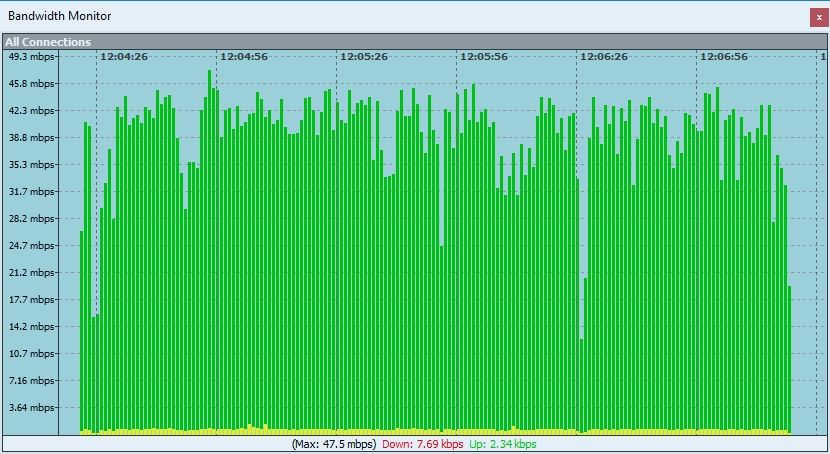The height and width of the screenshot is (454, 830).
Task: Select the 12:04:56 time marker
Action: click(244, 57)
